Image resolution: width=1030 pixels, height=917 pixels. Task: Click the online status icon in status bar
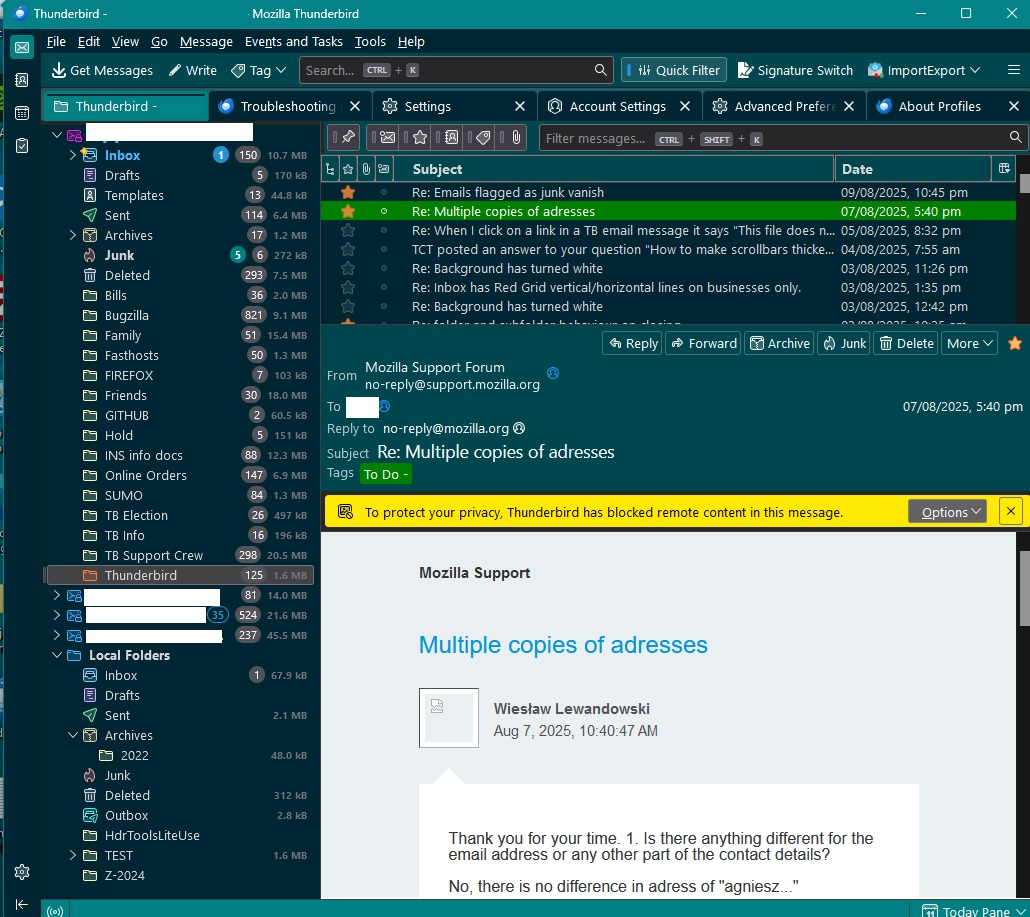point(55,910)
